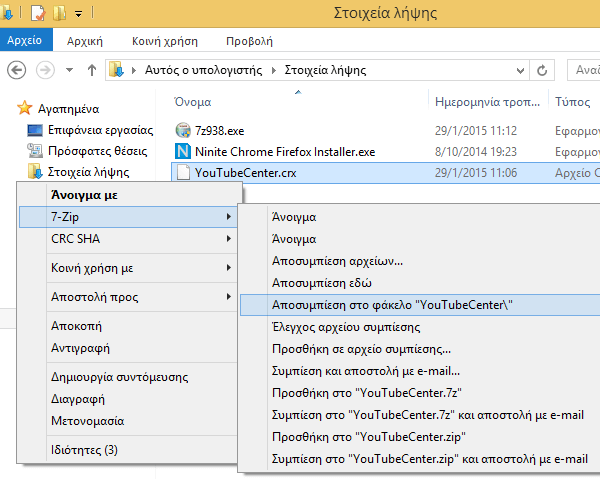
Task: Click Στοιχεία λήψης breadcrumb in address bar
Action: click(x=325, y=70)
